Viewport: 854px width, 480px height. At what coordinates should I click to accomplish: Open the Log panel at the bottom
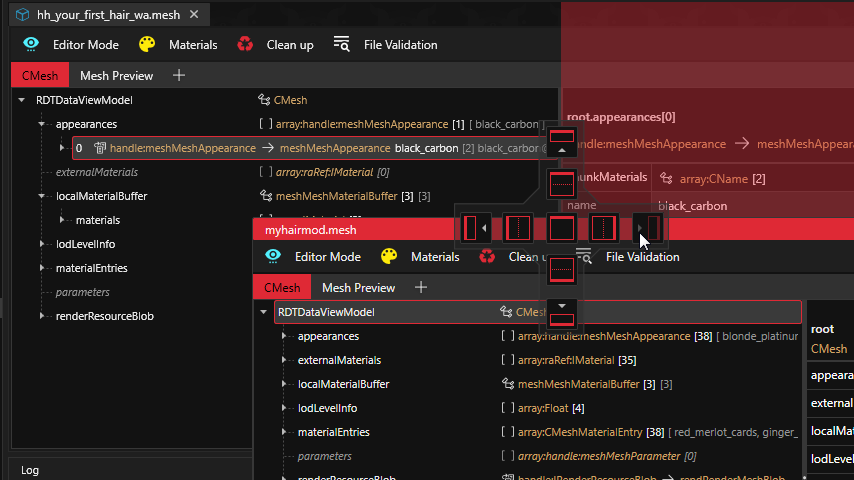click(30, 470)
